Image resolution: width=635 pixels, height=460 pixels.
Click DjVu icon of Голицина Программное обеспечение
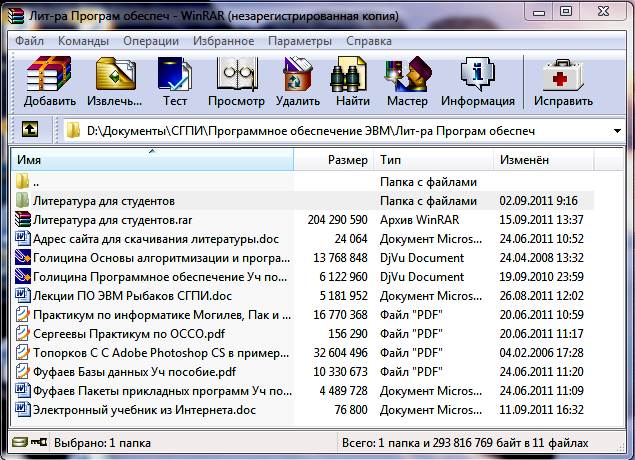point(23,276)
